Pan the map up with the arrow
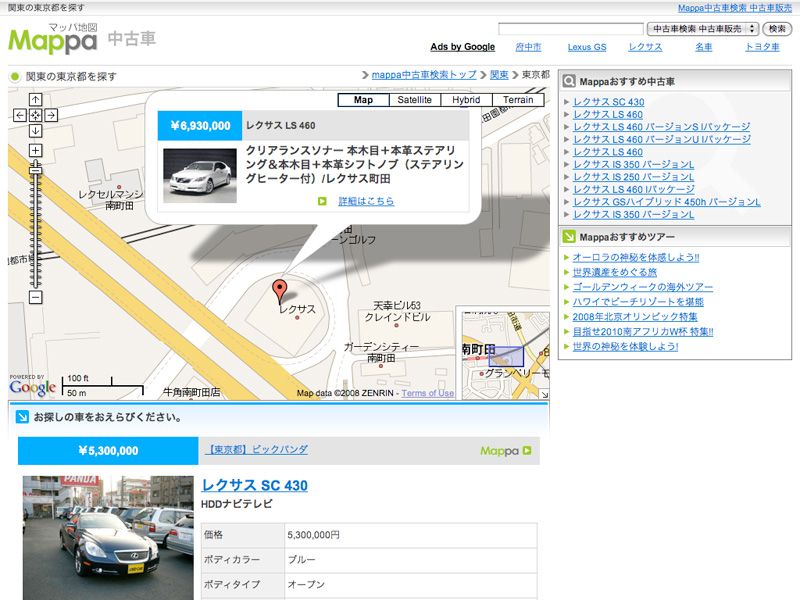The height and width of the screenshot is (600, 800). click(35, 100)
